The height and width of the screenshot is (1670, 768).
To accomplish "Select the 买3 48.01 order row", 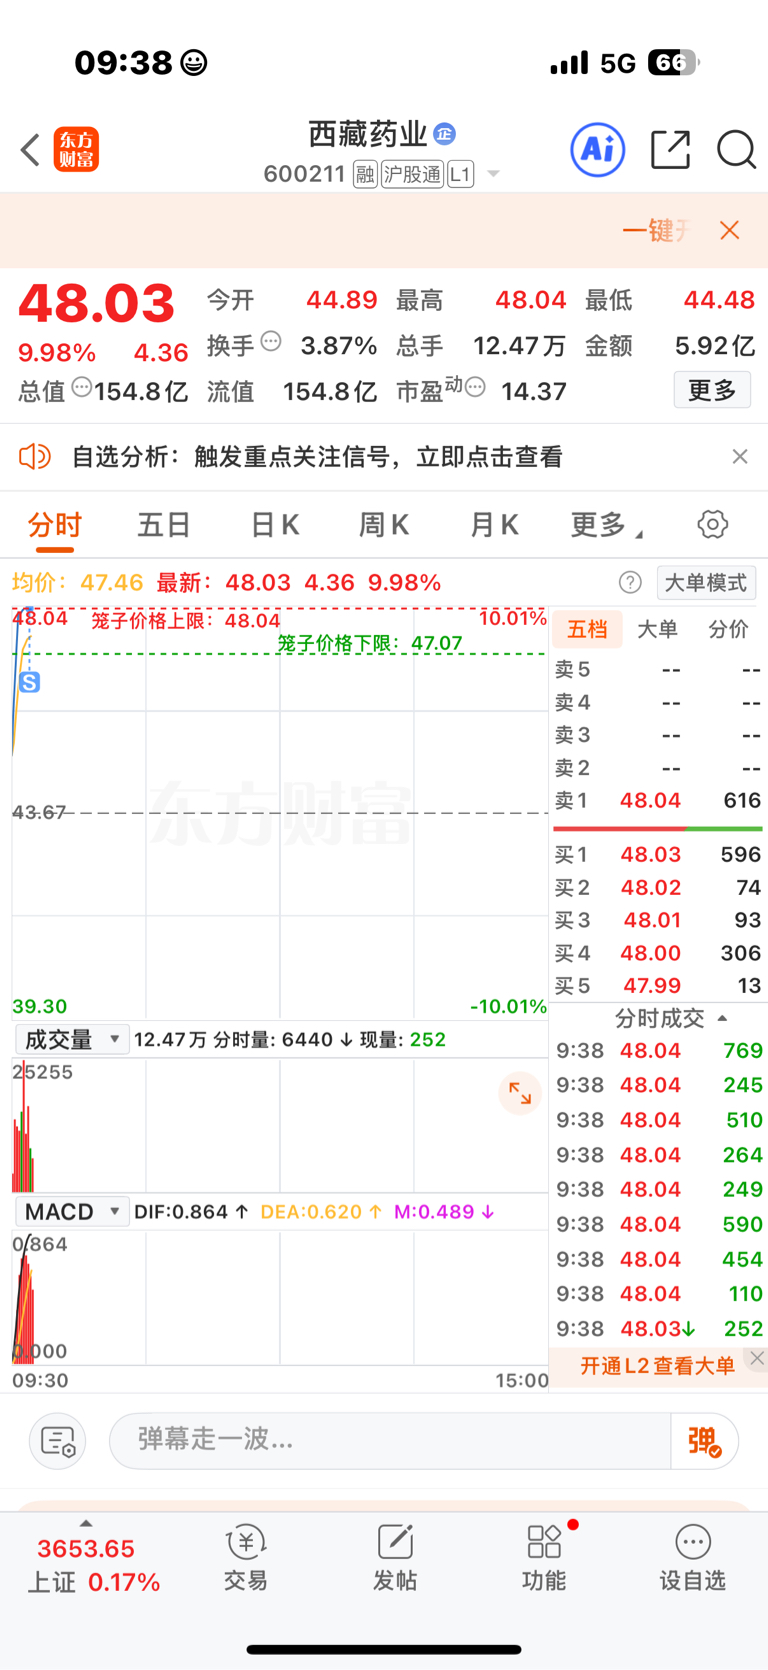I will point(658,920).
